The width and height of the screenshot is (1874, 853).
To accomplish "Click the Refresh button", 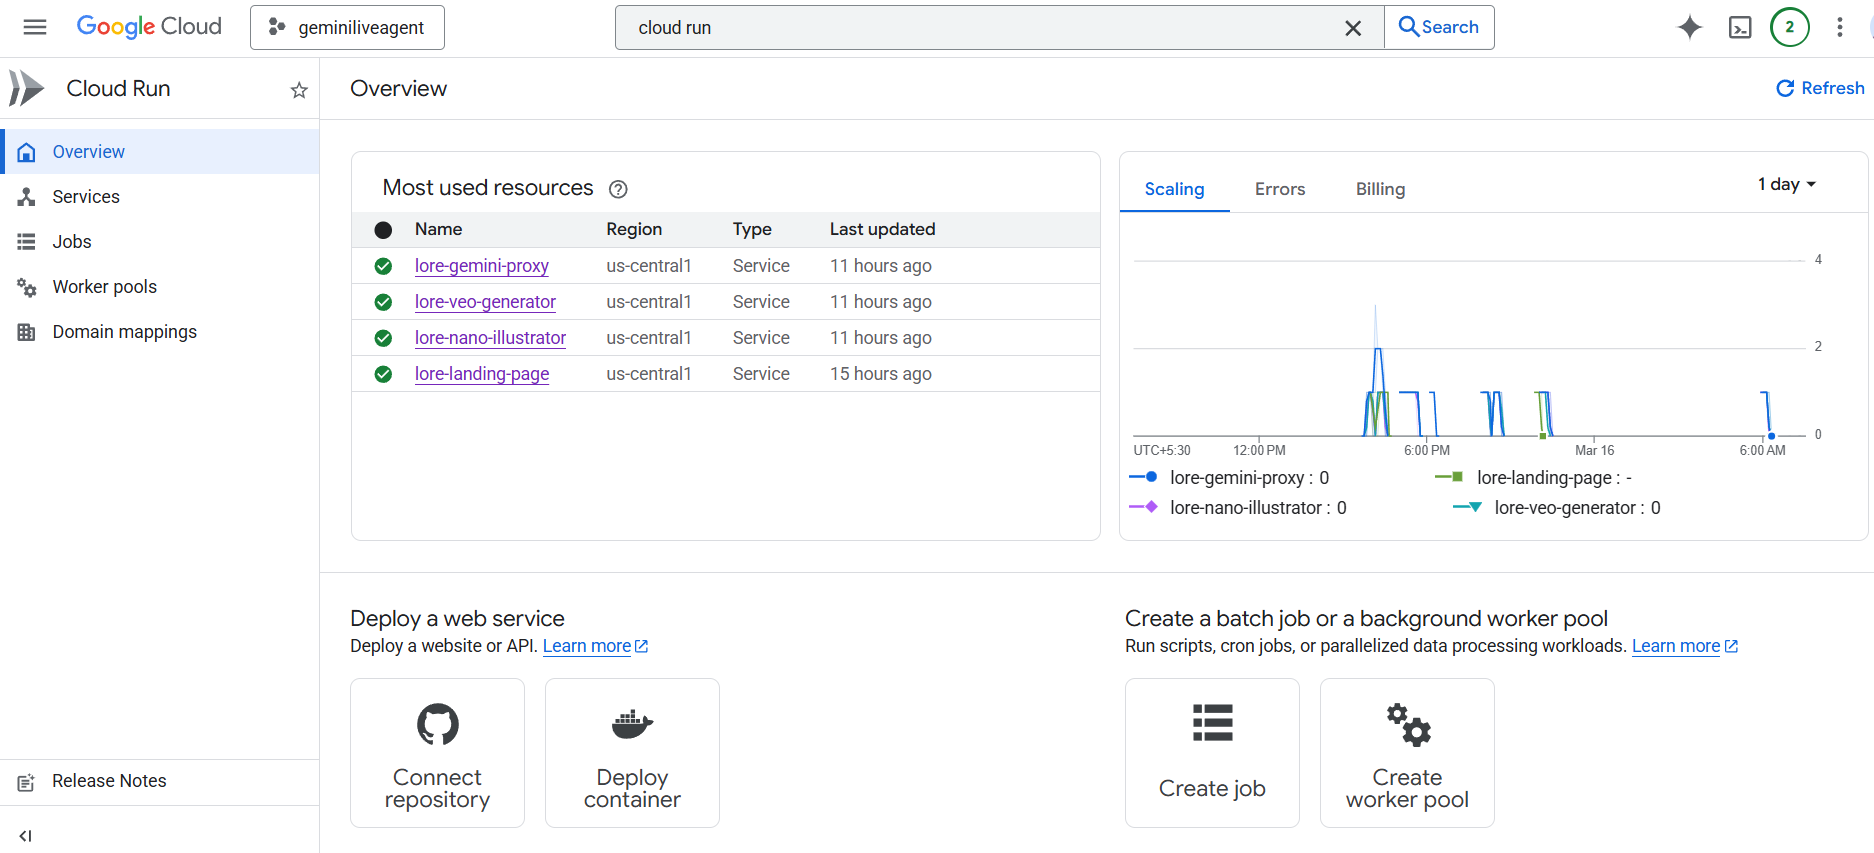I will pos(1820,88).
